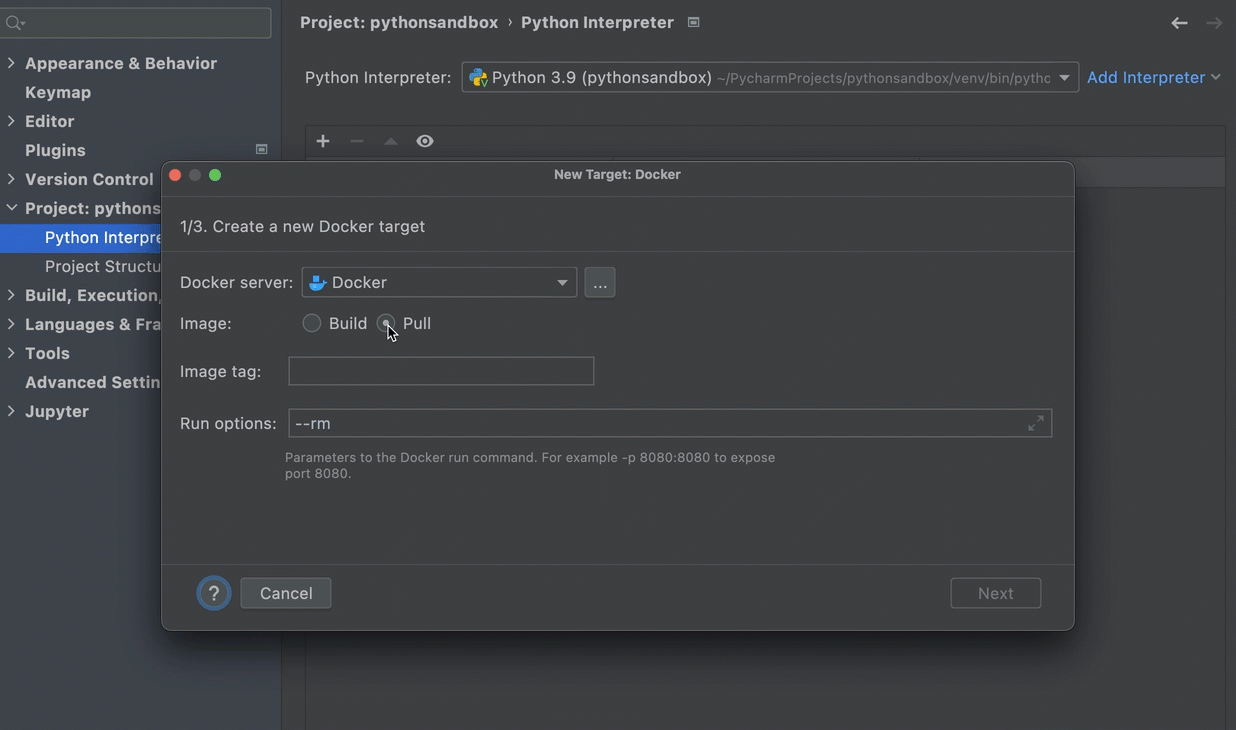Viewport: 1236px width, 730px height.
Task: Expand the Run options field editor
Action: pos(1036,423)
